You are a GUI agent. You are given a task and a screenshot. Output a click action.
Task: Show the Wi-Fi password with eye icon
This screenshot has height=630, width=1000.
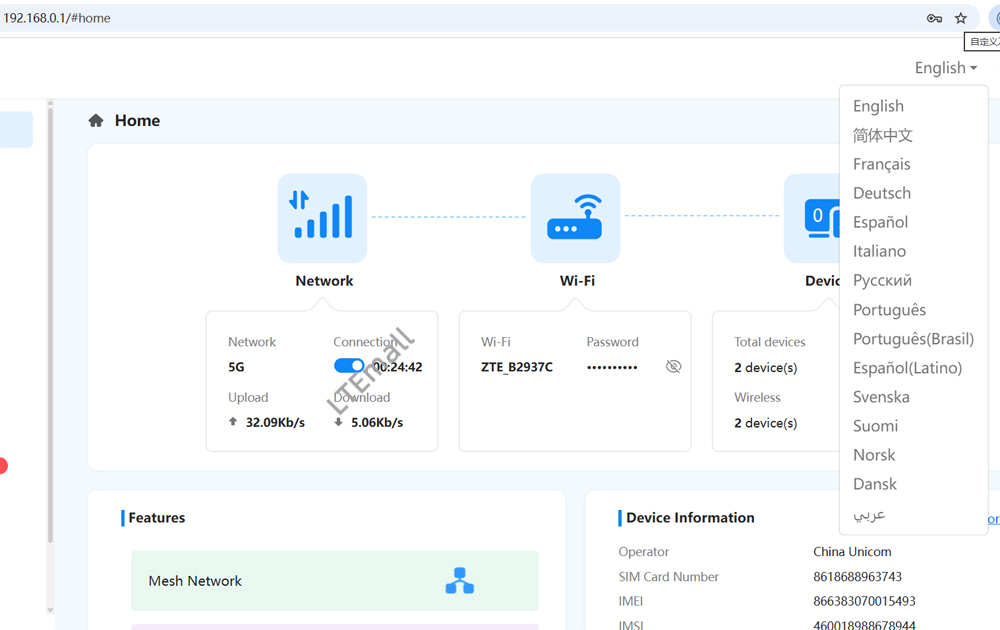673,367
